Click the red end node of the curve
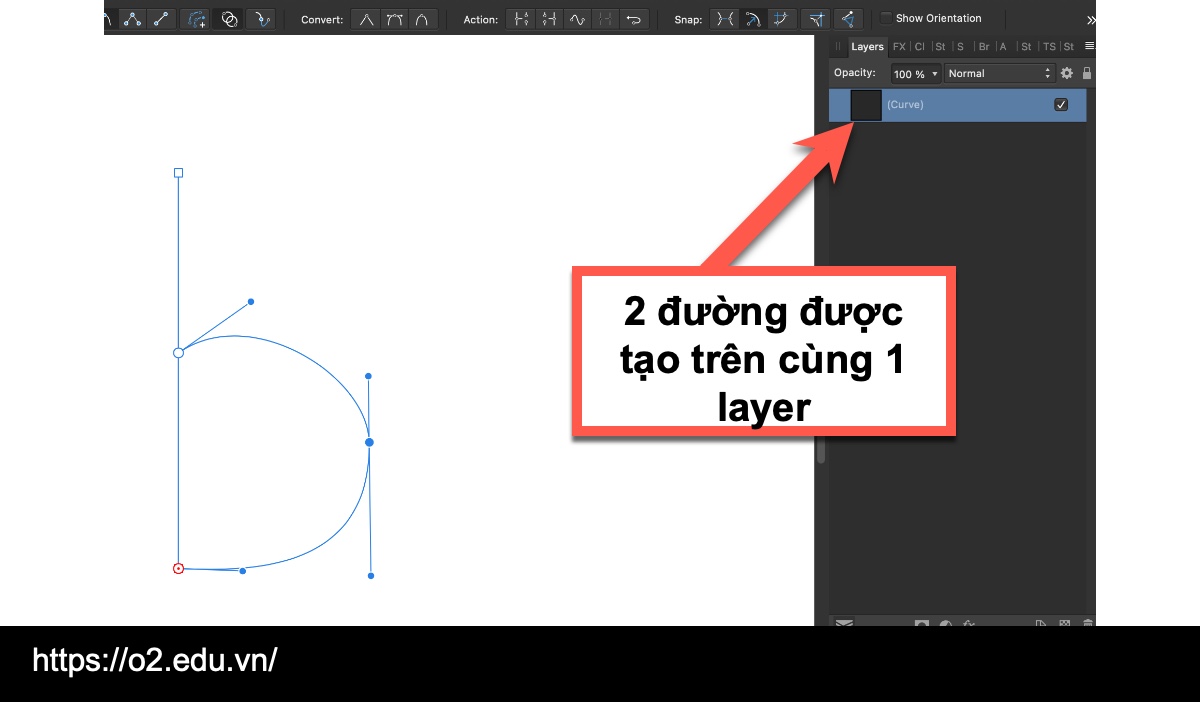 (178, 568)
